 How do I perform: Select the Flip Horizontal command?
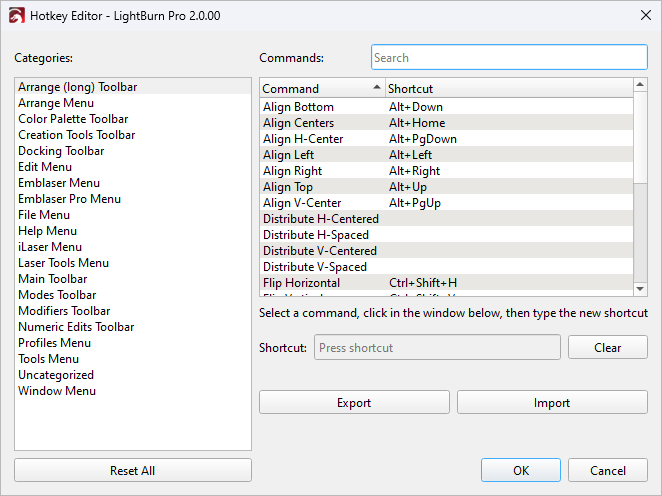pyautogui.click(x=301, y=283)
